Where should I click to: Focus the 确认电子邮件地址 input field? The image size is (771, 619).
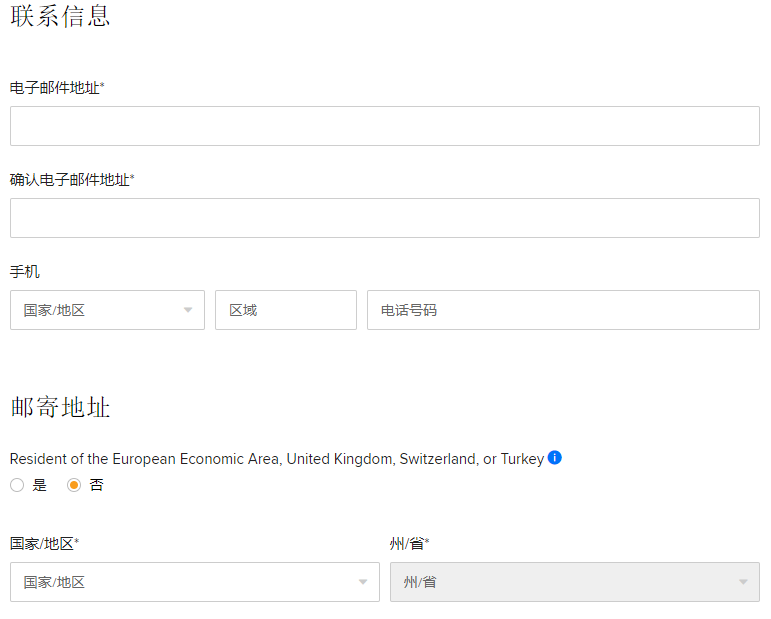pos(385,218)
